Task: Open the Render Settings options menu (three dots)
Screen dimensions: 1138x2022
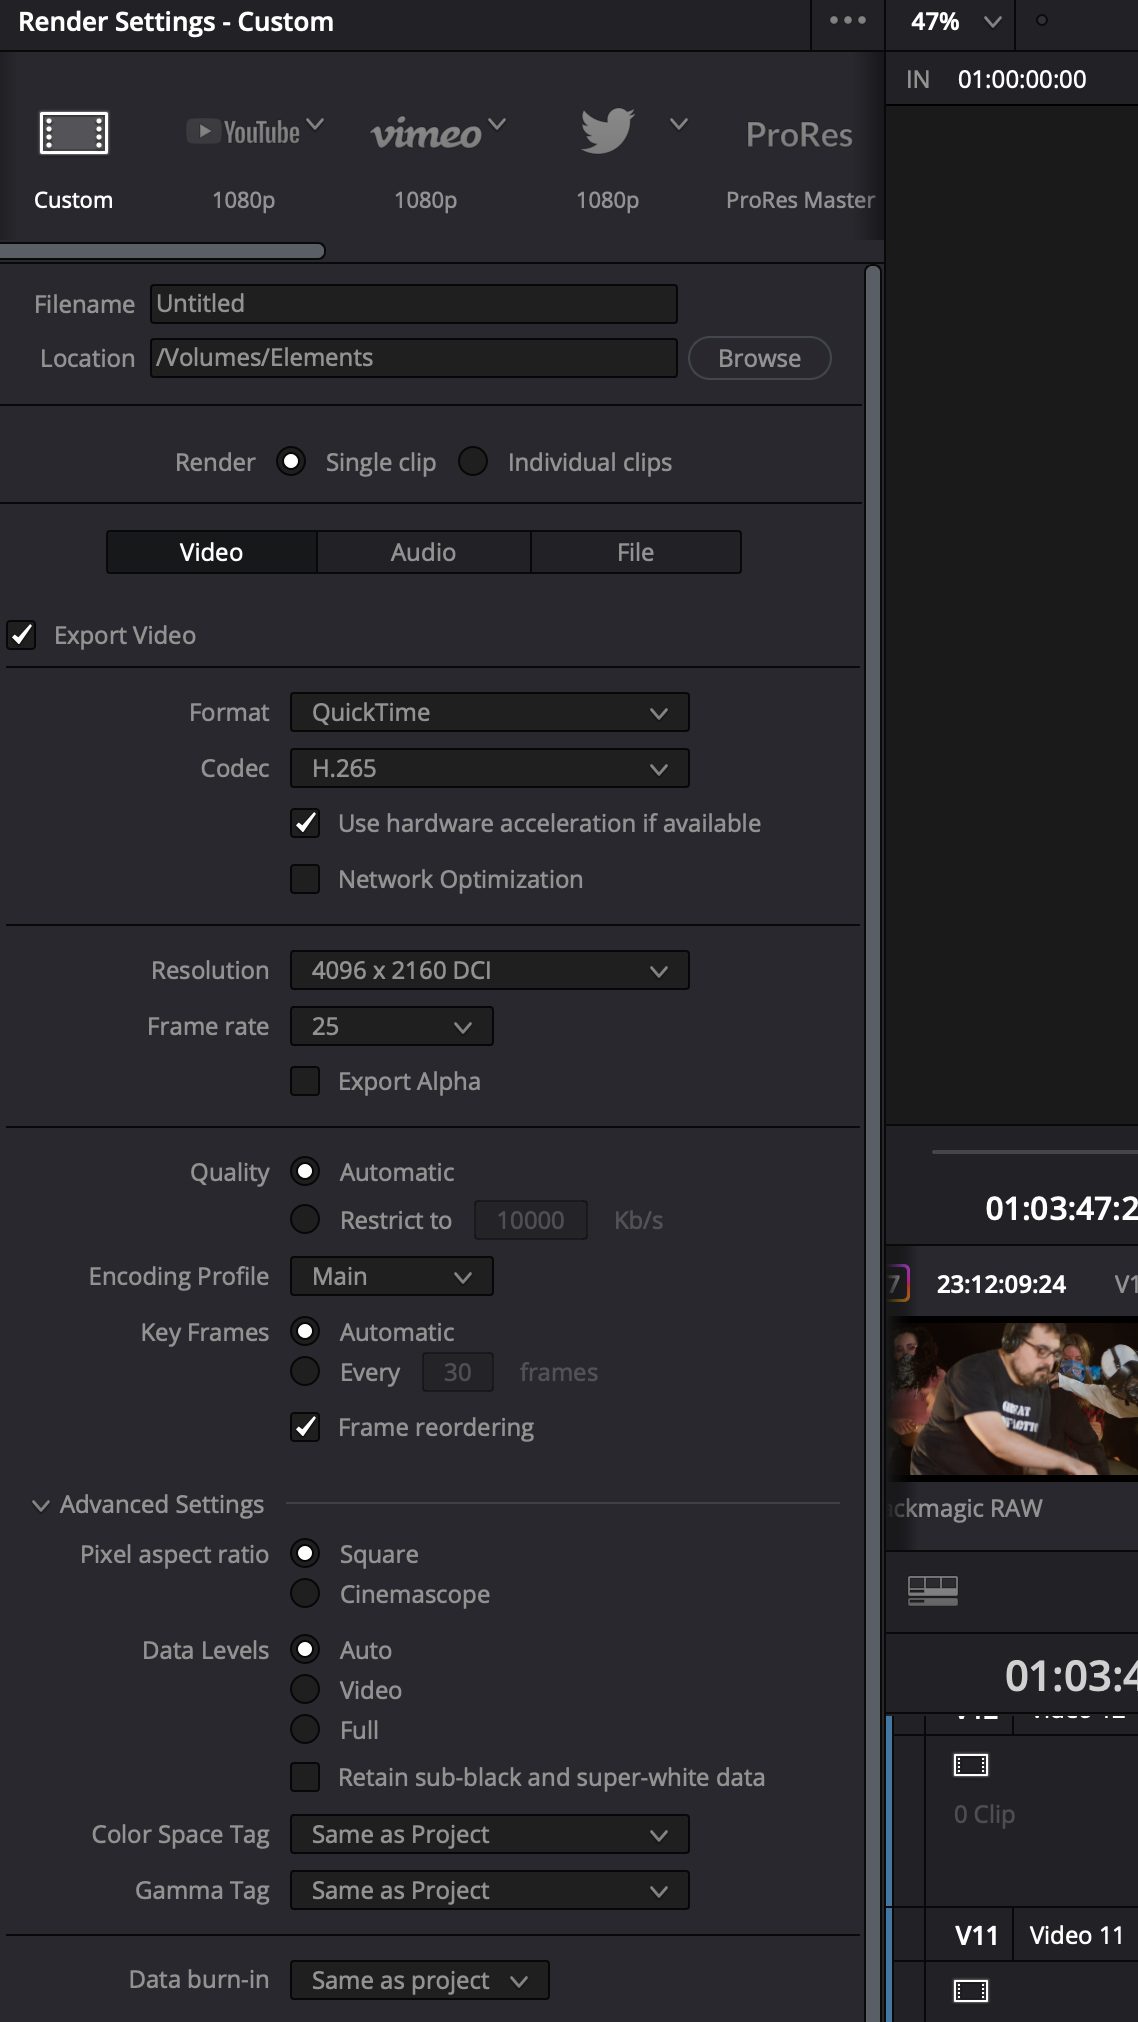Action: [x=848, y=20]
